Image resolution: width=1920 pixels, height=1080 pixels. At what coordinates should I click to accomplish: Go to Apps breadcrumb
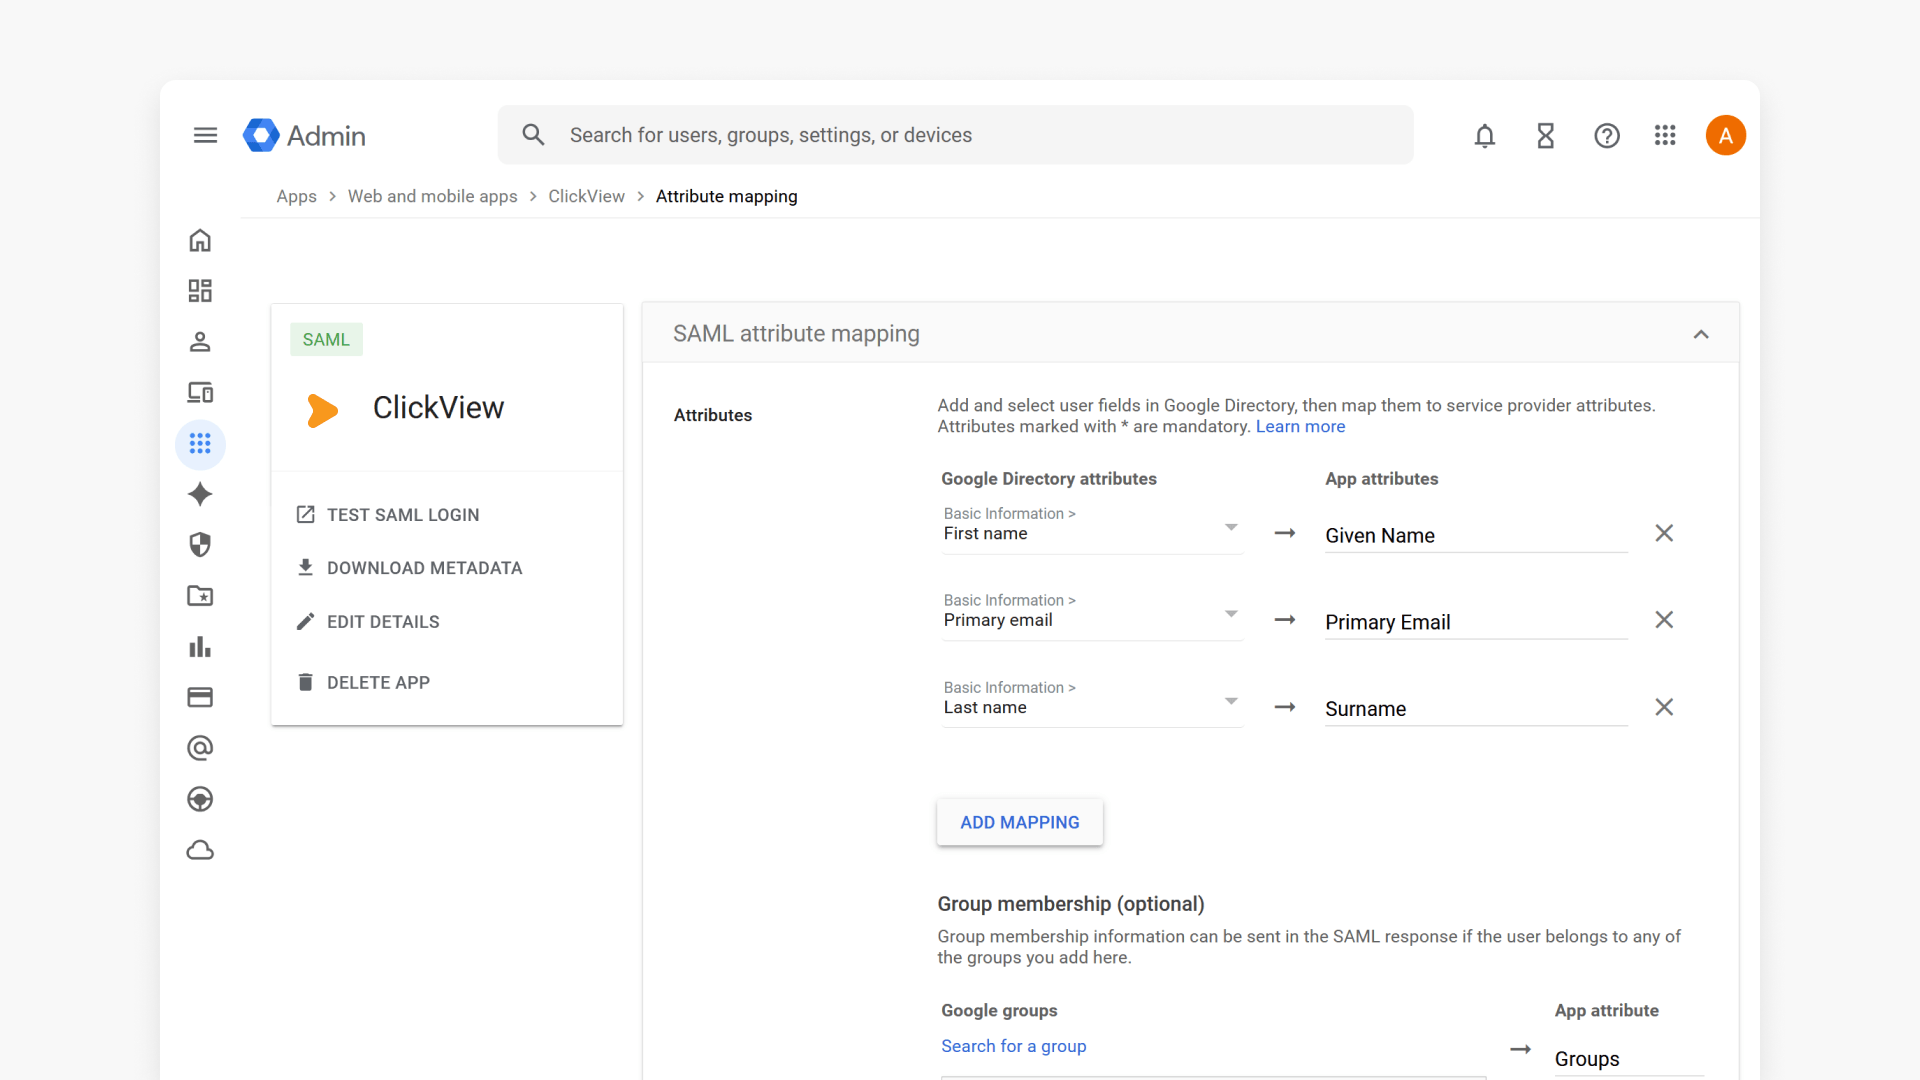pos(296,196)
